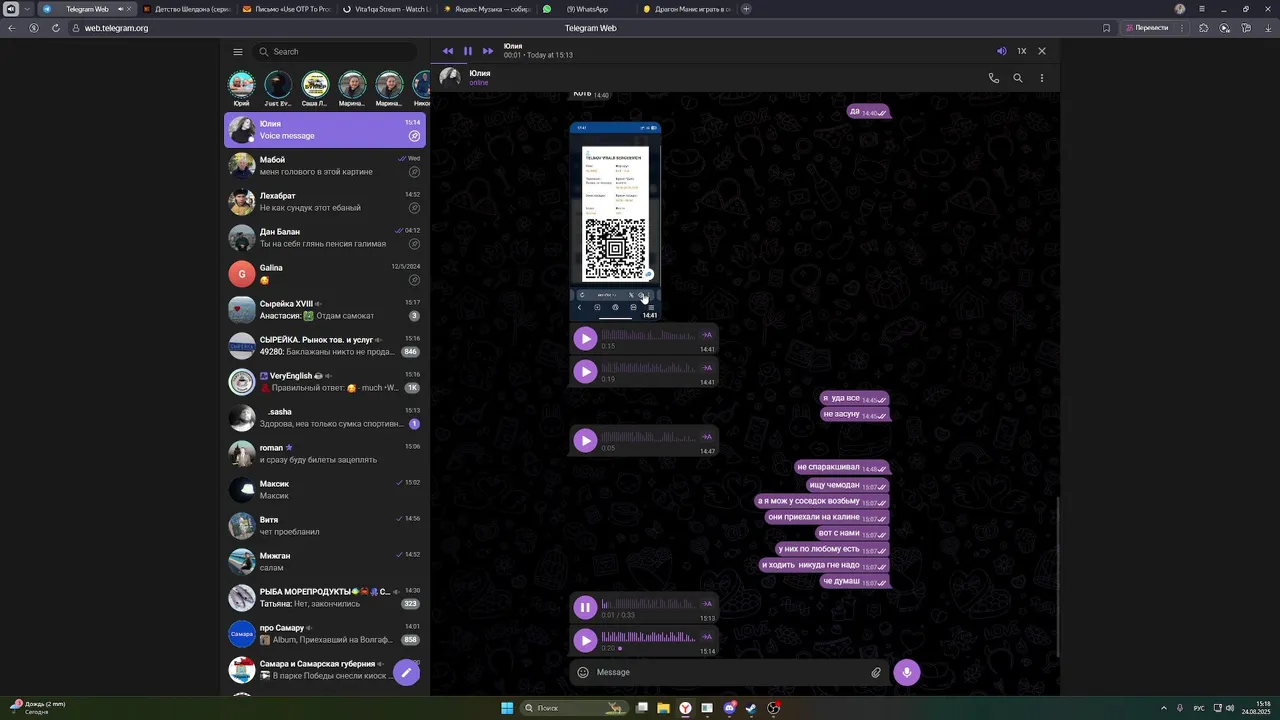Open the Лехабрат chat
This screenshot has width=1280, height=720.
click(325, 202)
